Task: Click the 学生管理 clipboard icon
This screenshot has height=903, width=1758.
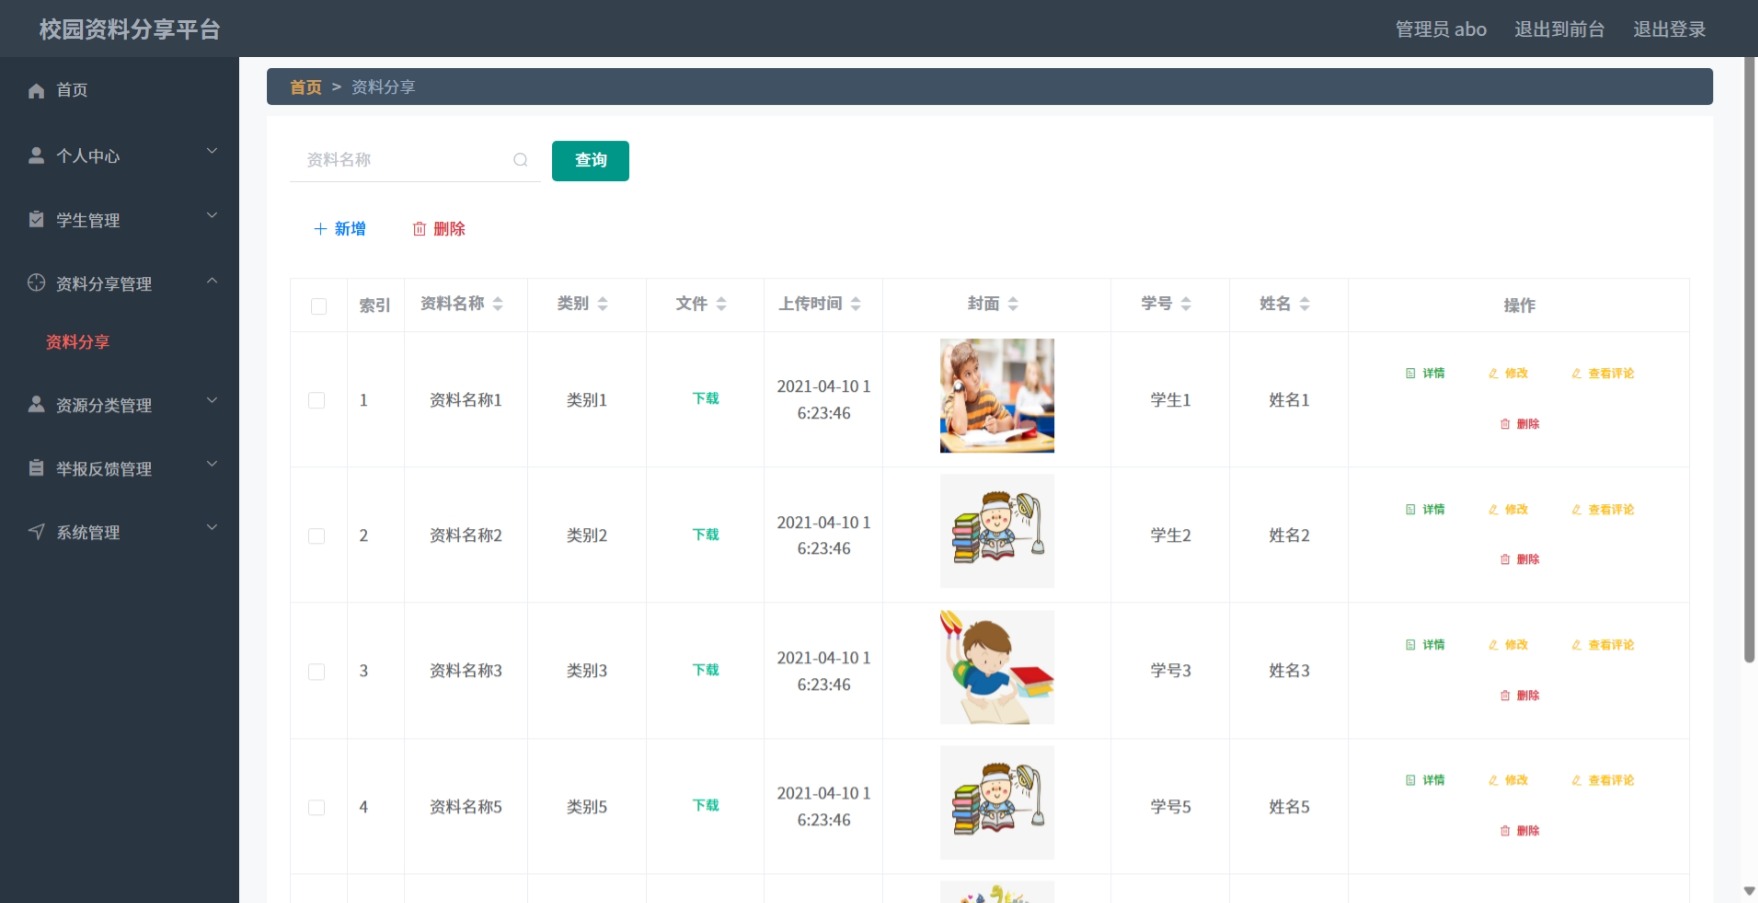Action: (37, 219)
